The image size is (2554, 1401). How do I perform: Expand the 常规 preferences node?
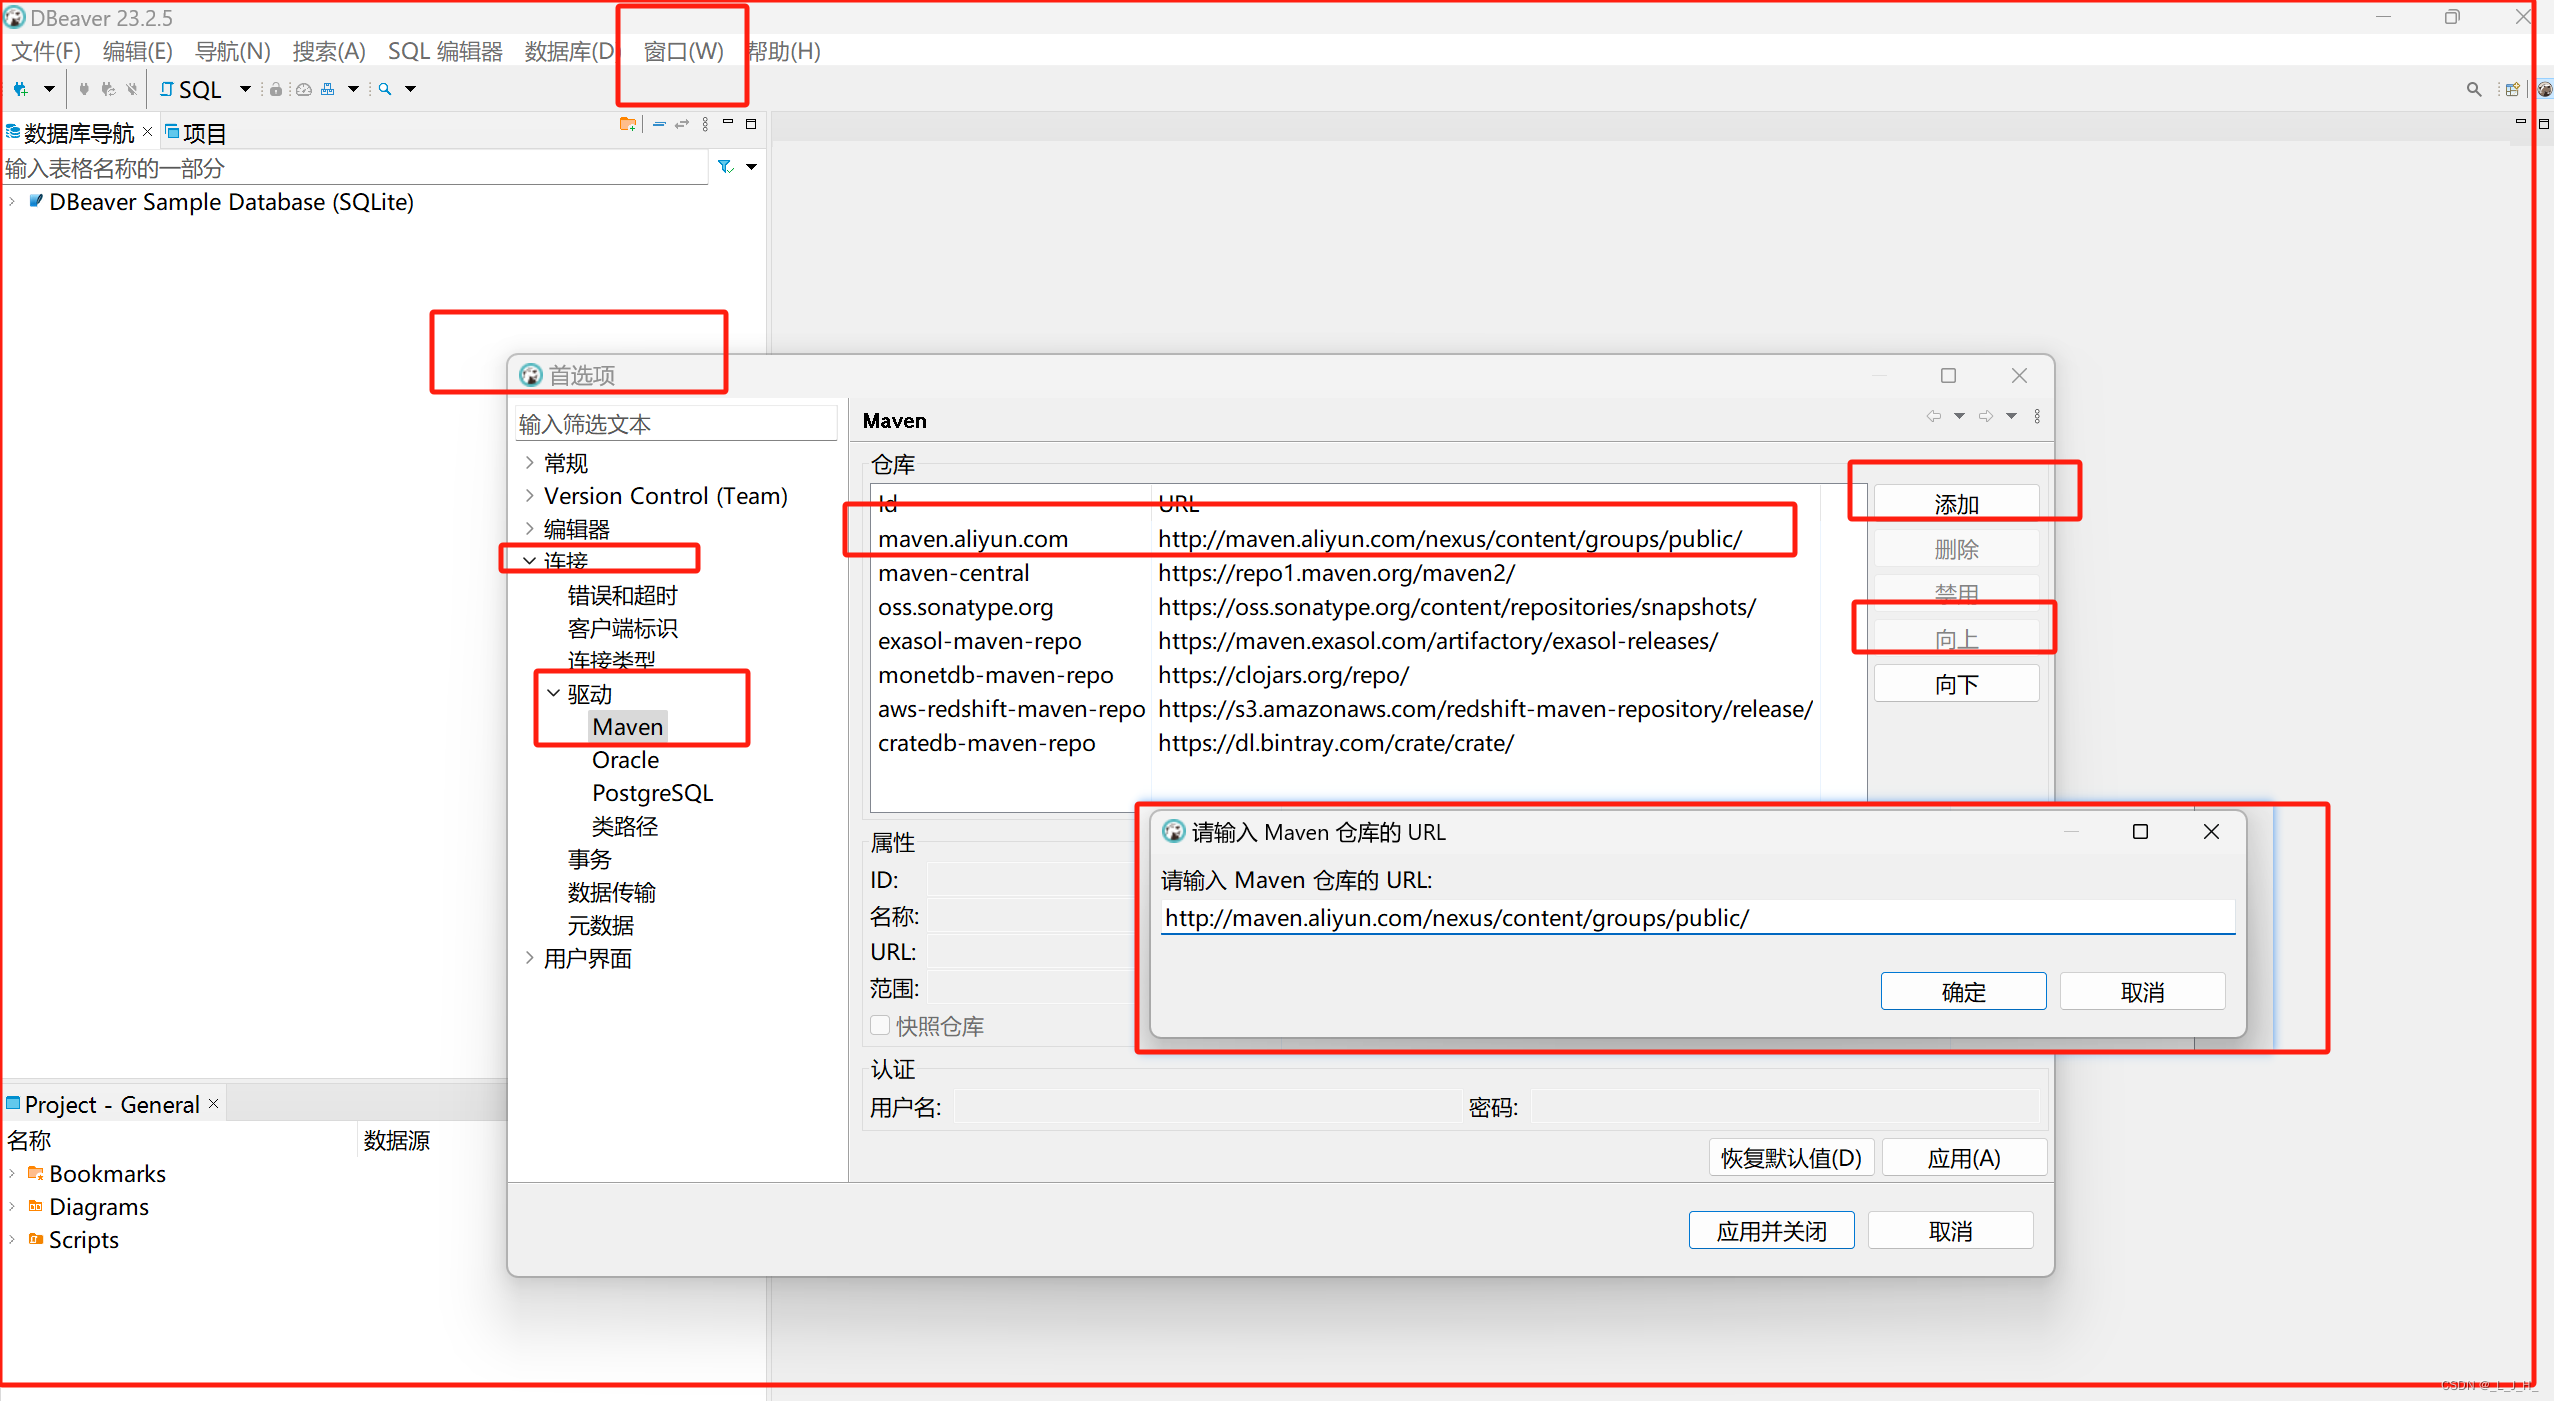coord(530,463)
